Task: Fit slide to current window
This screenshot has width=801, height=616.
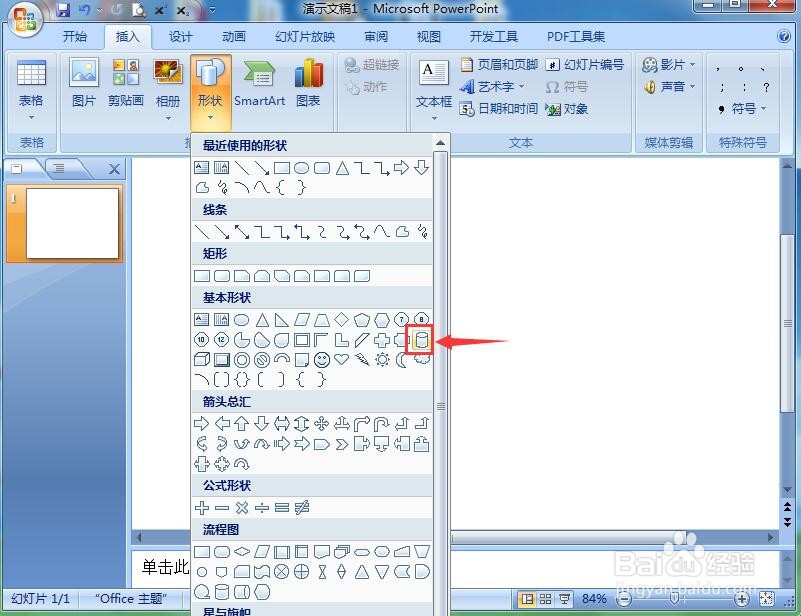Action: tap(766, 599)
